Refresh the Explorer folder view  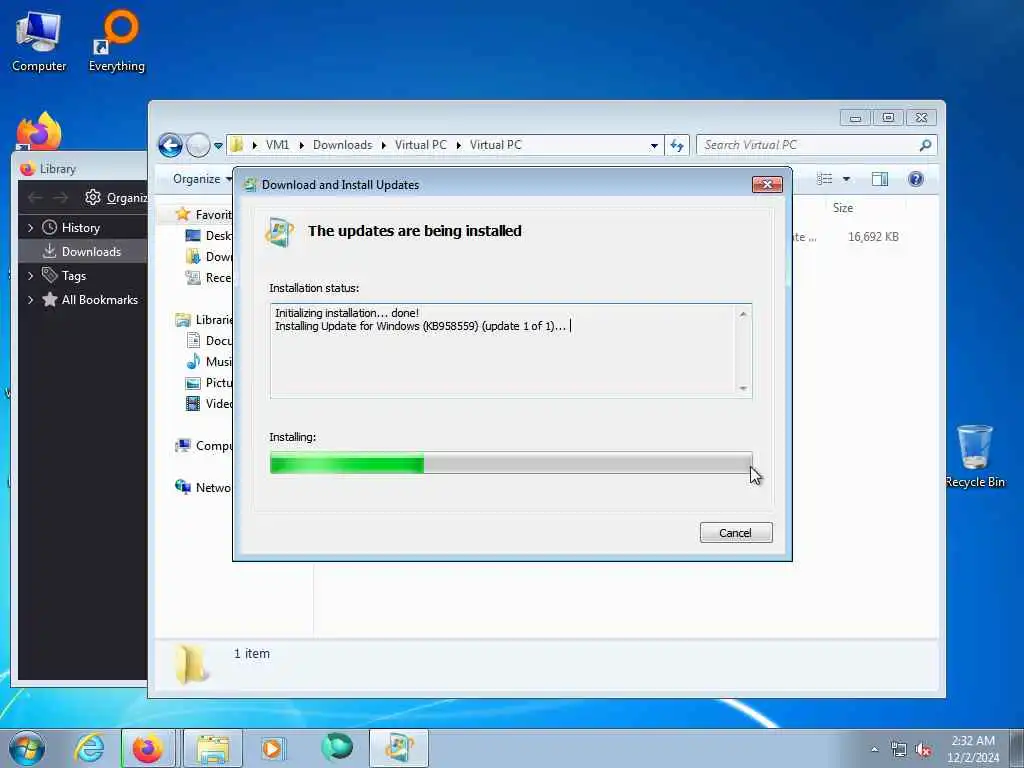point(677,146)
